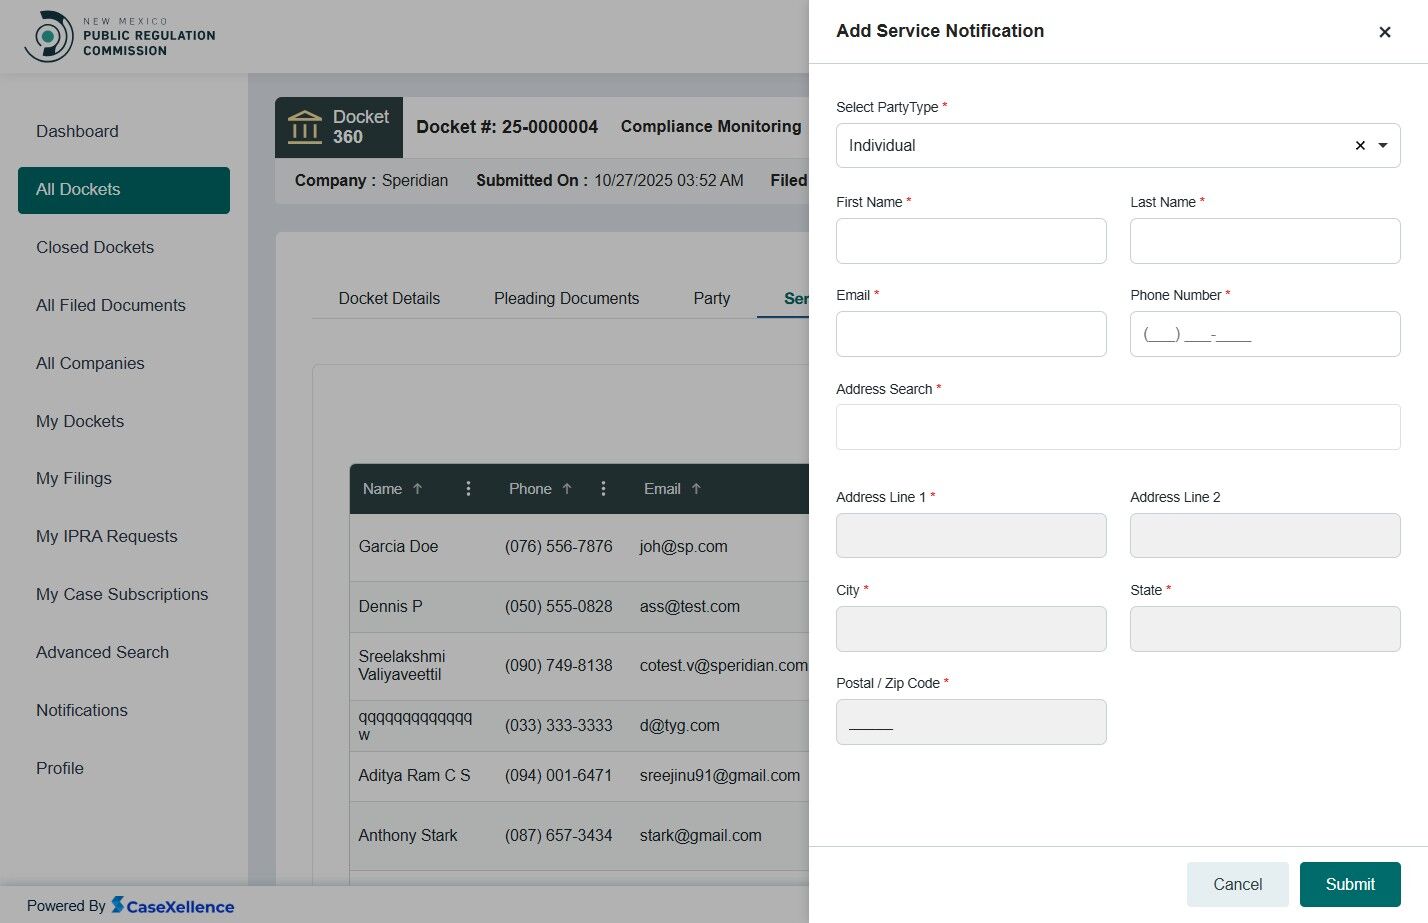Click email sreejinu91@gmail.com

pos(719,775)
